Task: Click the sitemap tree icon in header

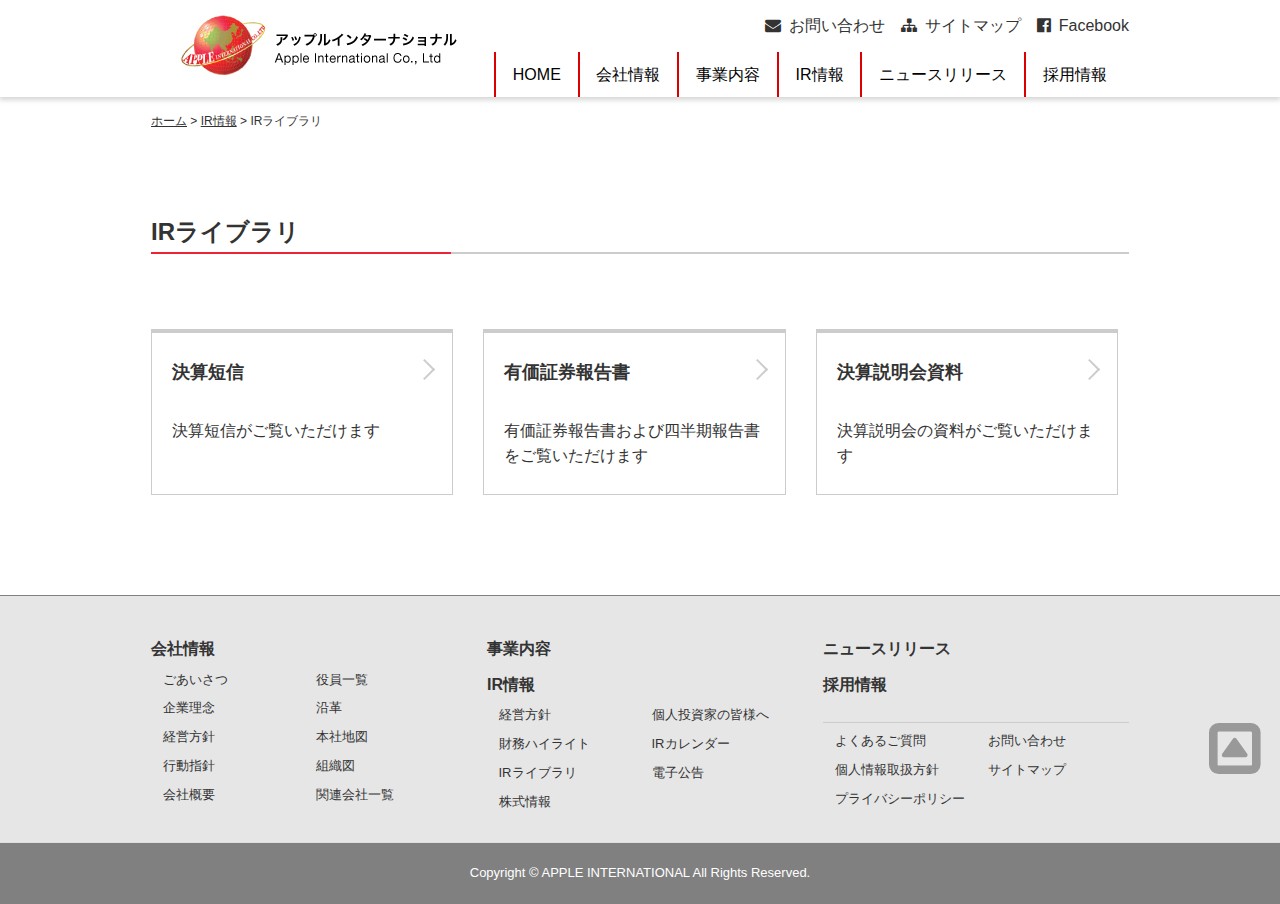Action: coord(909,26)
